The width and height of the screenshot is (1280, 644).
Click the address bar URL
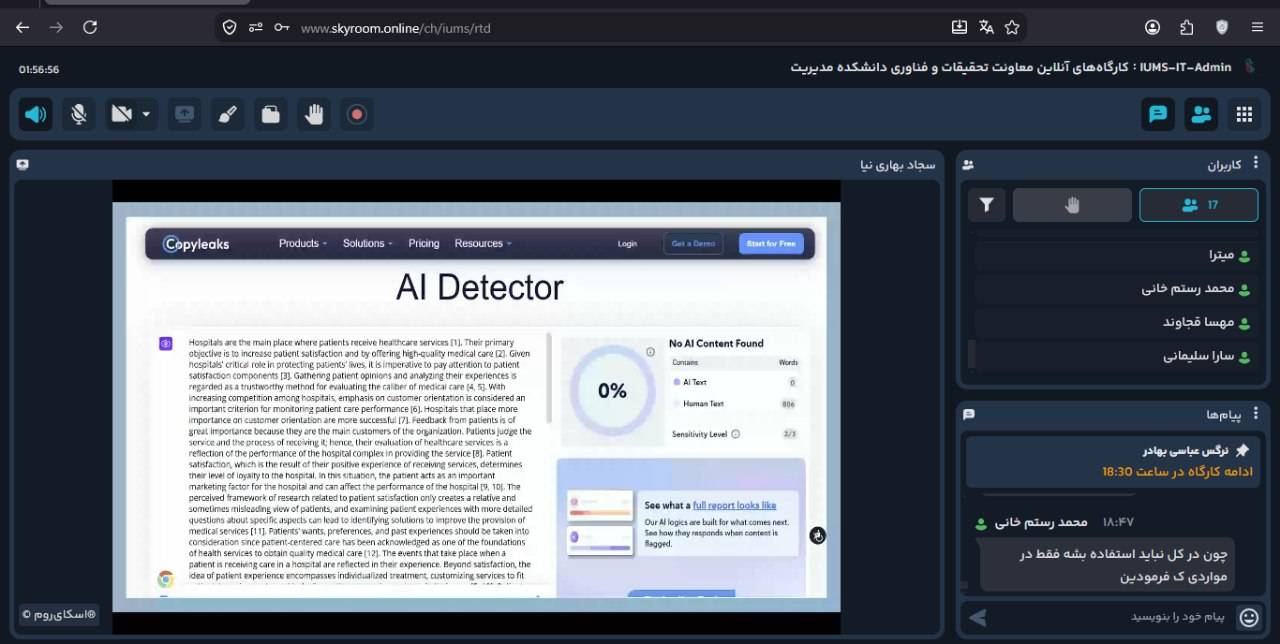(x=395, y=28)
